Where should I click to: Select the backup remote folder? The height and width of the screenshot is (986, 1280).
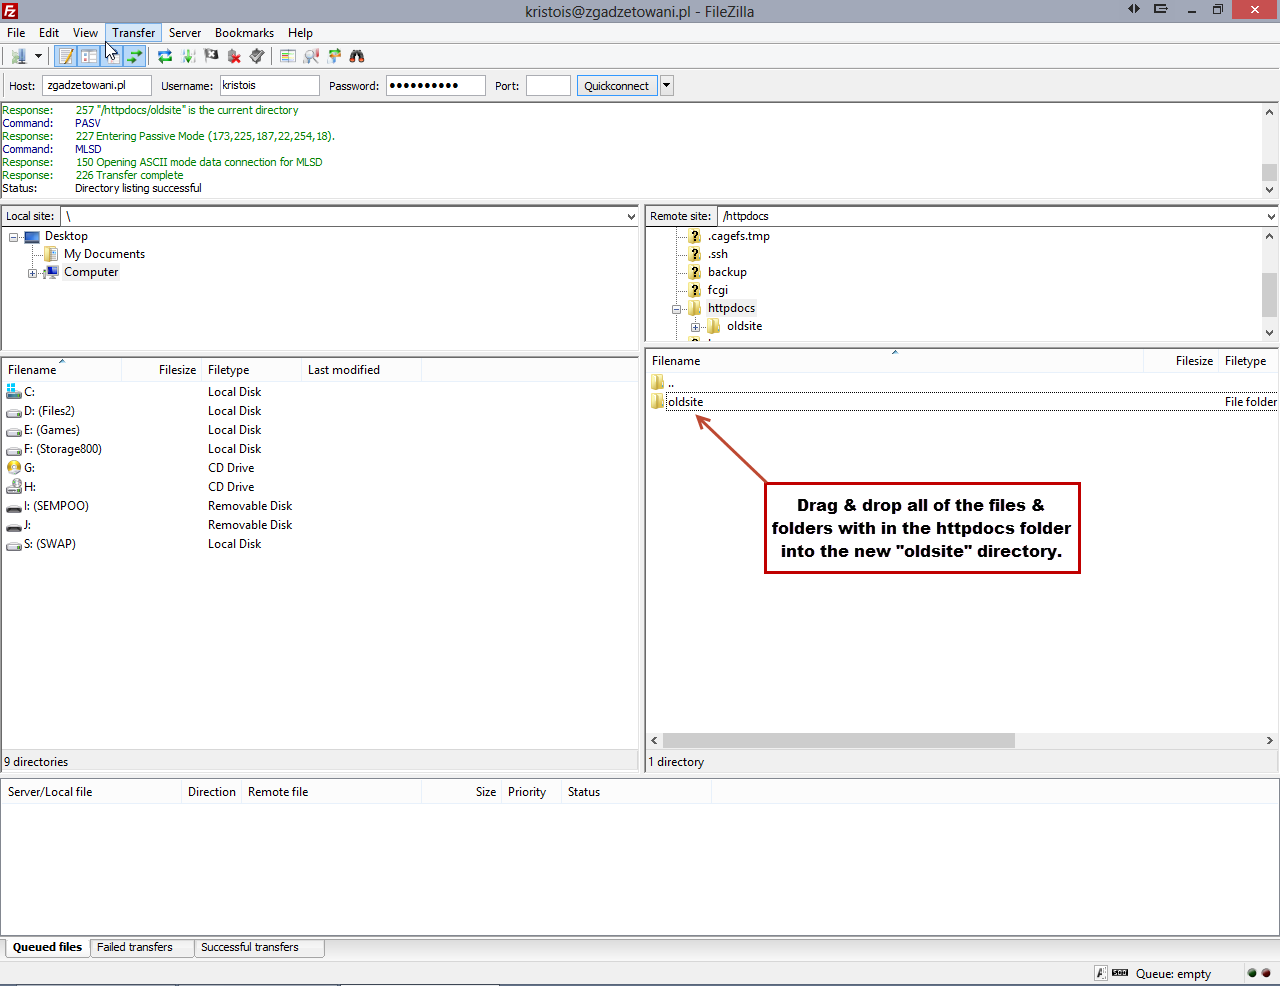click(x=727, y=272)
